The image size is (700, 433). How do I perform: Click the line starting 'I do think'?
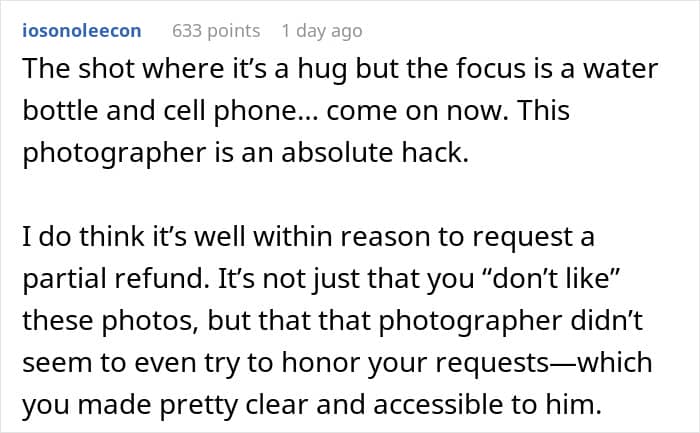point(308,237)
